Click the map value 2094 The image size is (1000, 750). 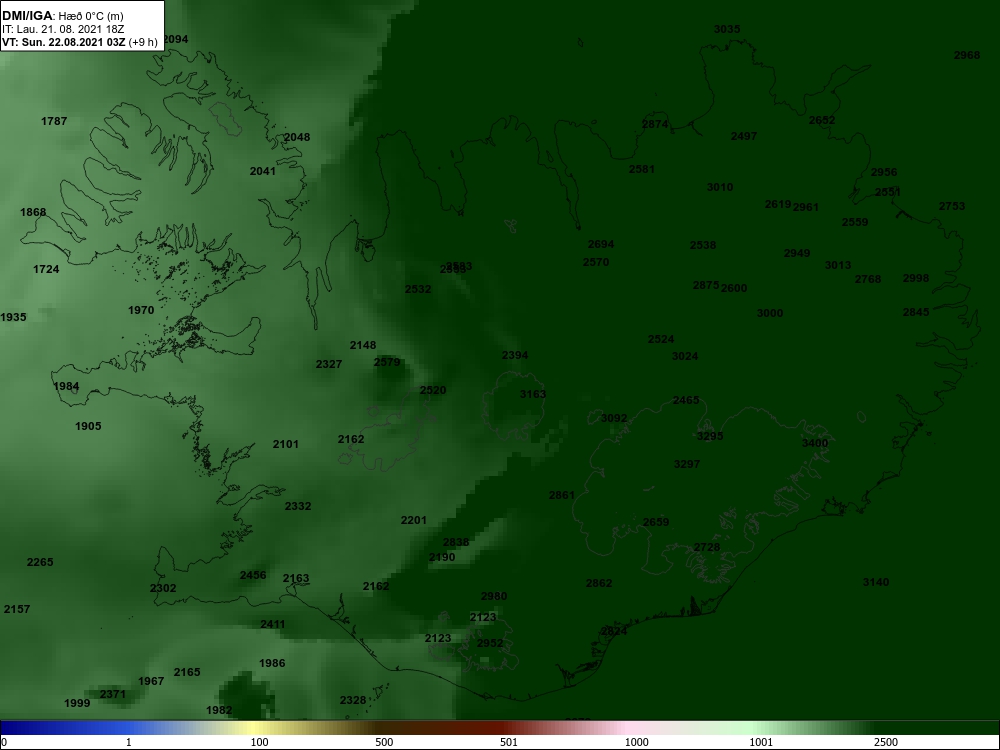coord(175,40)
